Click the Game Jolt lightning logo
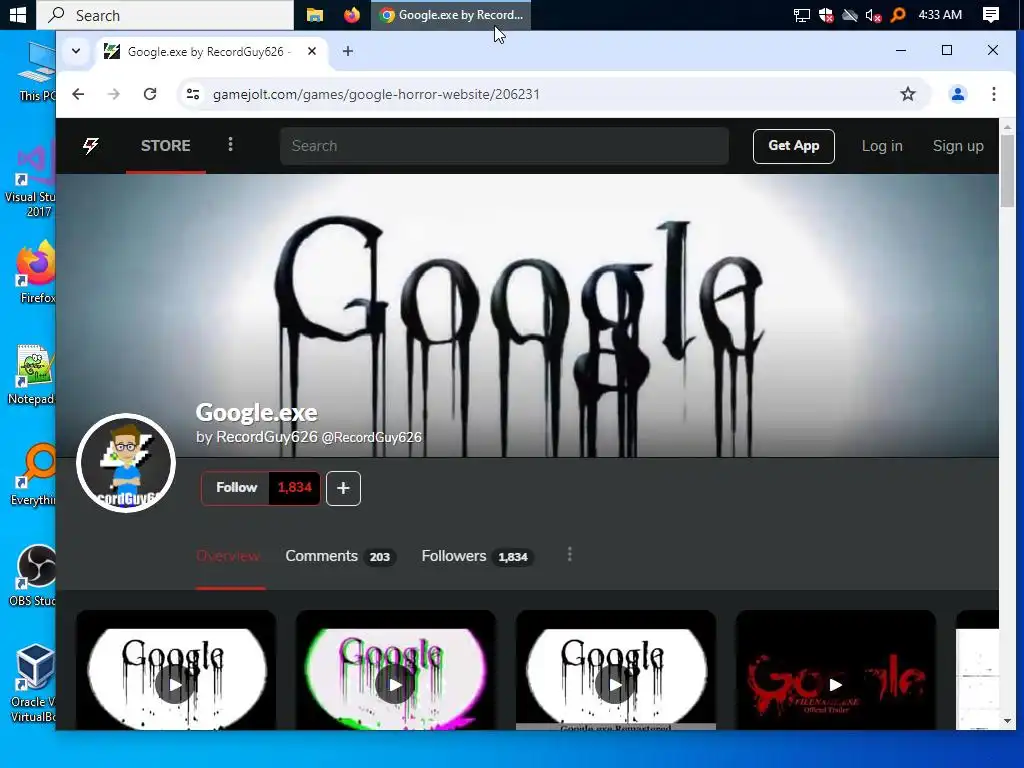This screenshot has height=768, width=1024. pyautogui.click(x=91, y=146)
